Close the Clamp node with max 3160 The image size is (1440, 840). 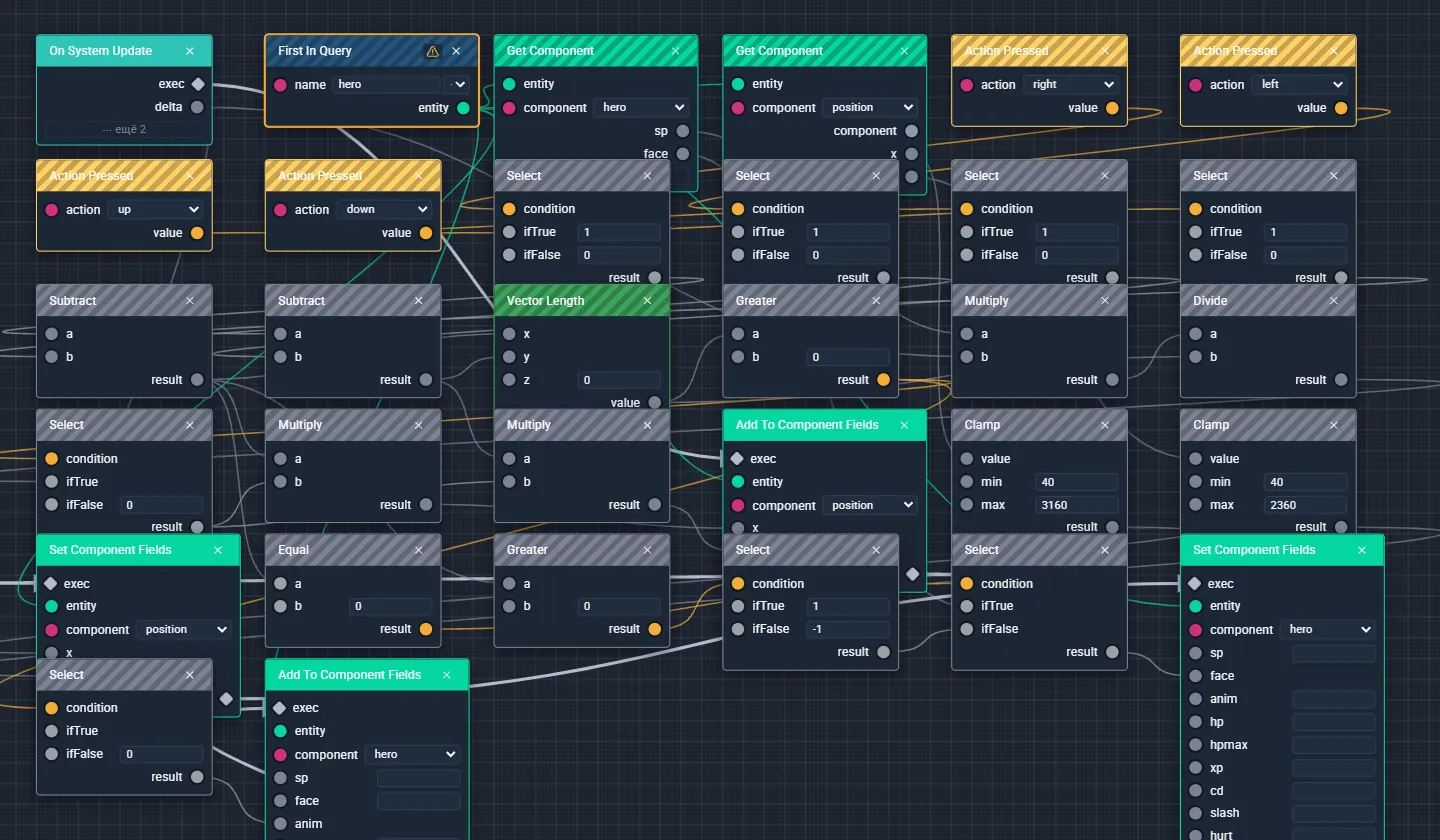1105,425
